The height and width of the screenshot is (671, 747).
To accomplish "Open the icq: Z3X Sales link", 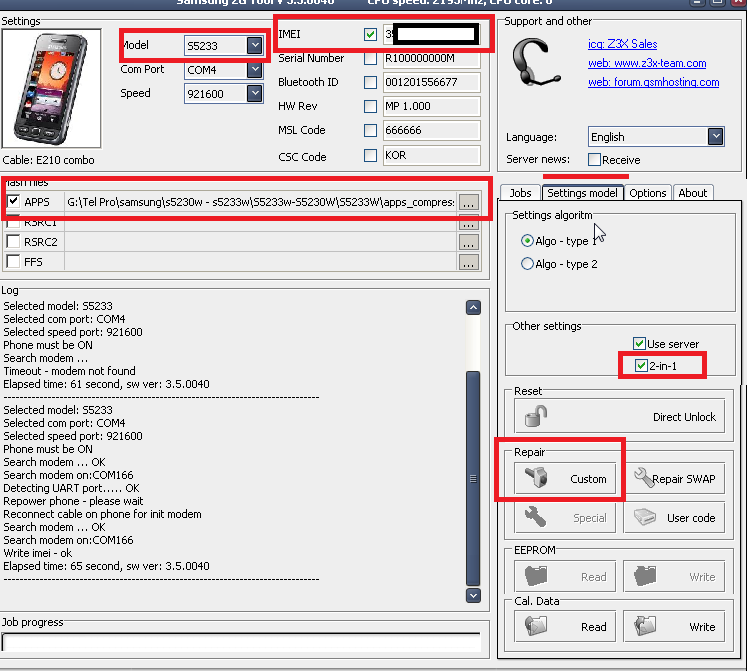I will coord(622,44).
